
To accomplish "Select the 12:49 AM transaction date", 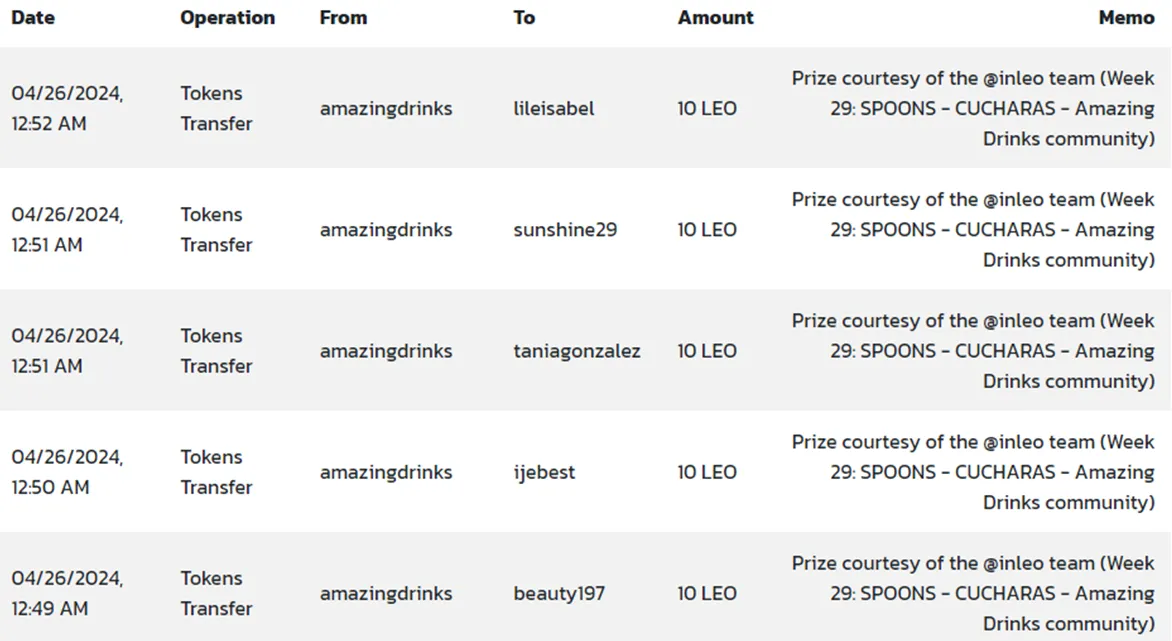I will click(67, 593).
